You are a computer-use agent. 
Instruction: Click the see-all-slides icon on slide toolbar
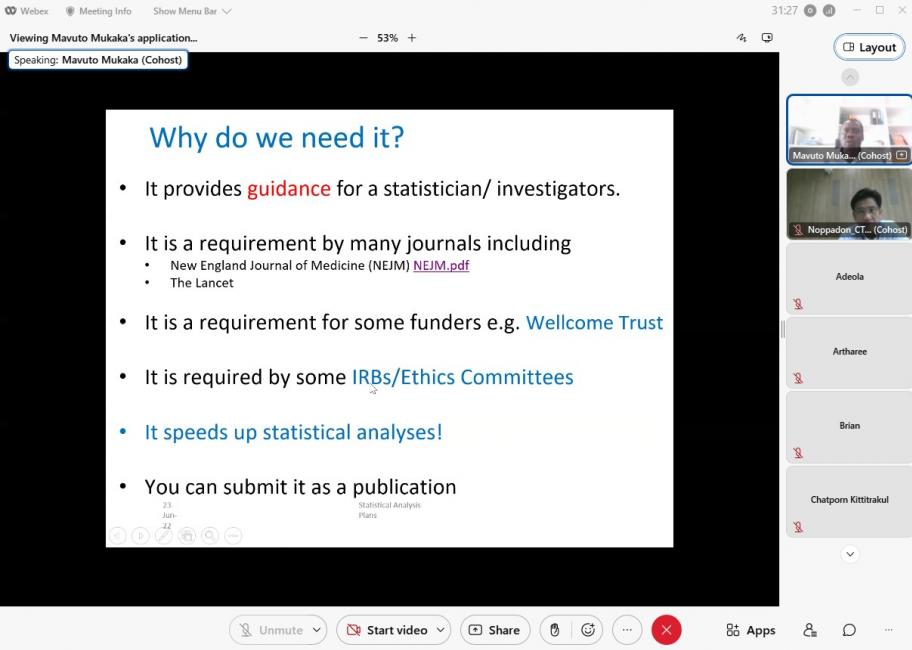click(187, 535)
